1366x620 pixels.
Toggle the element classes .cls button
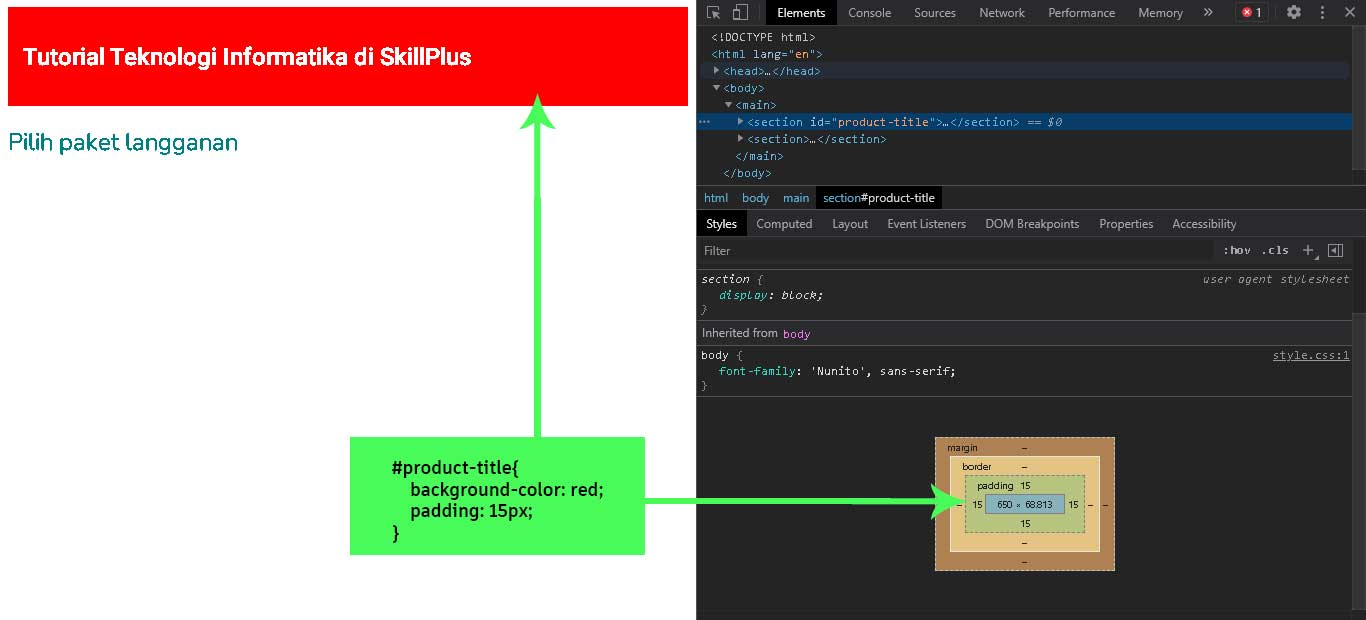(1276, 250)
